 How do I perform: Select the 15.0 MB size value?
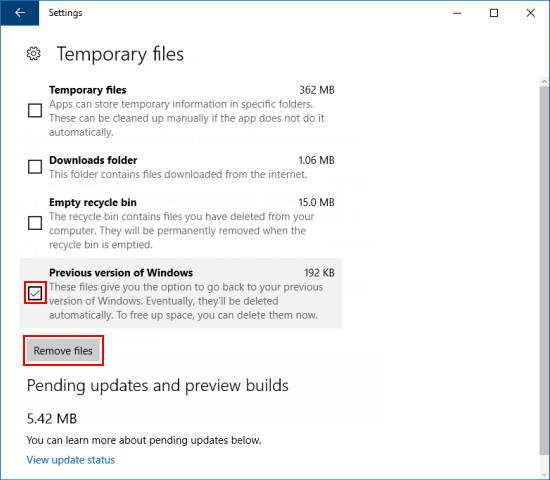[x=316, y=202]
